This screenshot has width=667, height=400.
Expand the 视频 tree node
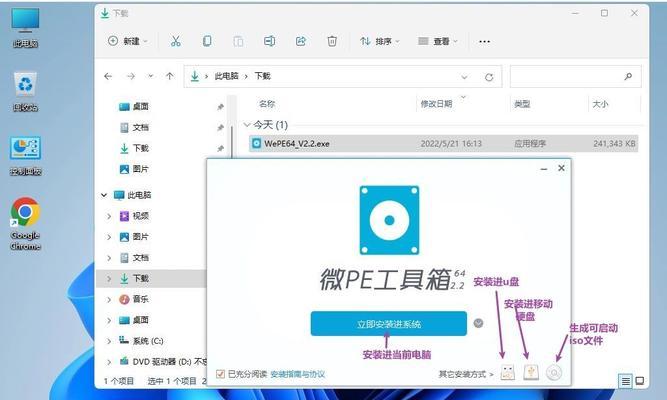coord(109,216)
